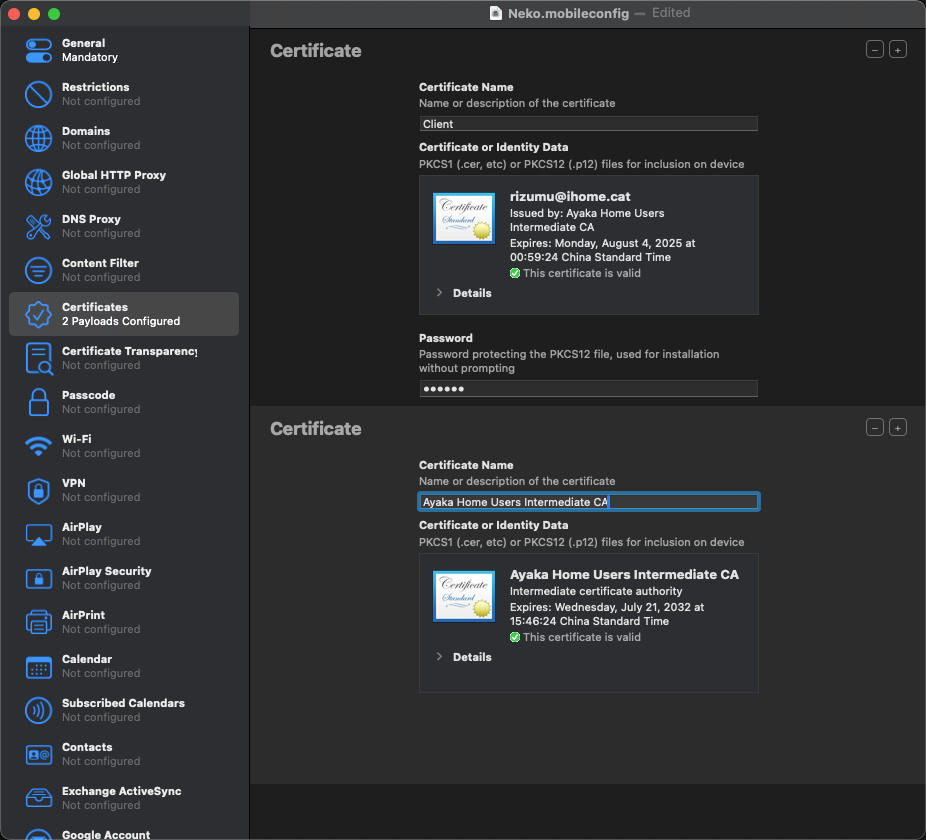Click the General settings toggle icon
The width and height of the screenshot is (926, 840).
38,51
